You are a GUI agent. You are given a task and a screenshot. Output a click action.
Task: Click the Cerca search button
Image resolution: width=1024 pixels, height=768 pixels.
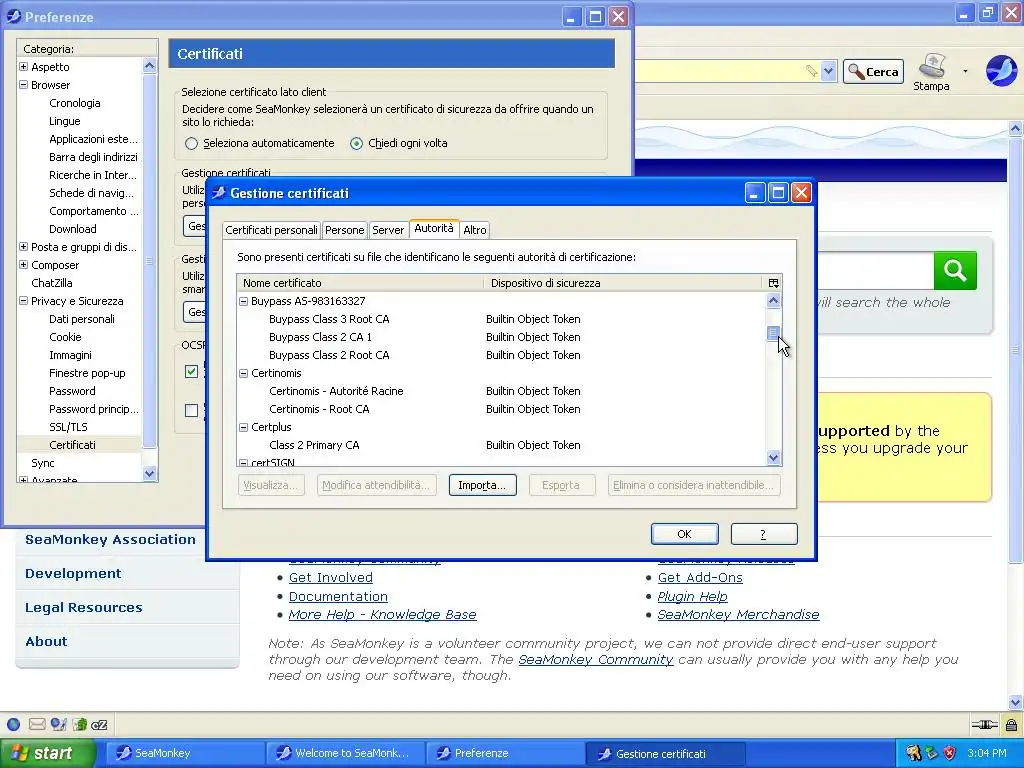(x=873, y=72)
